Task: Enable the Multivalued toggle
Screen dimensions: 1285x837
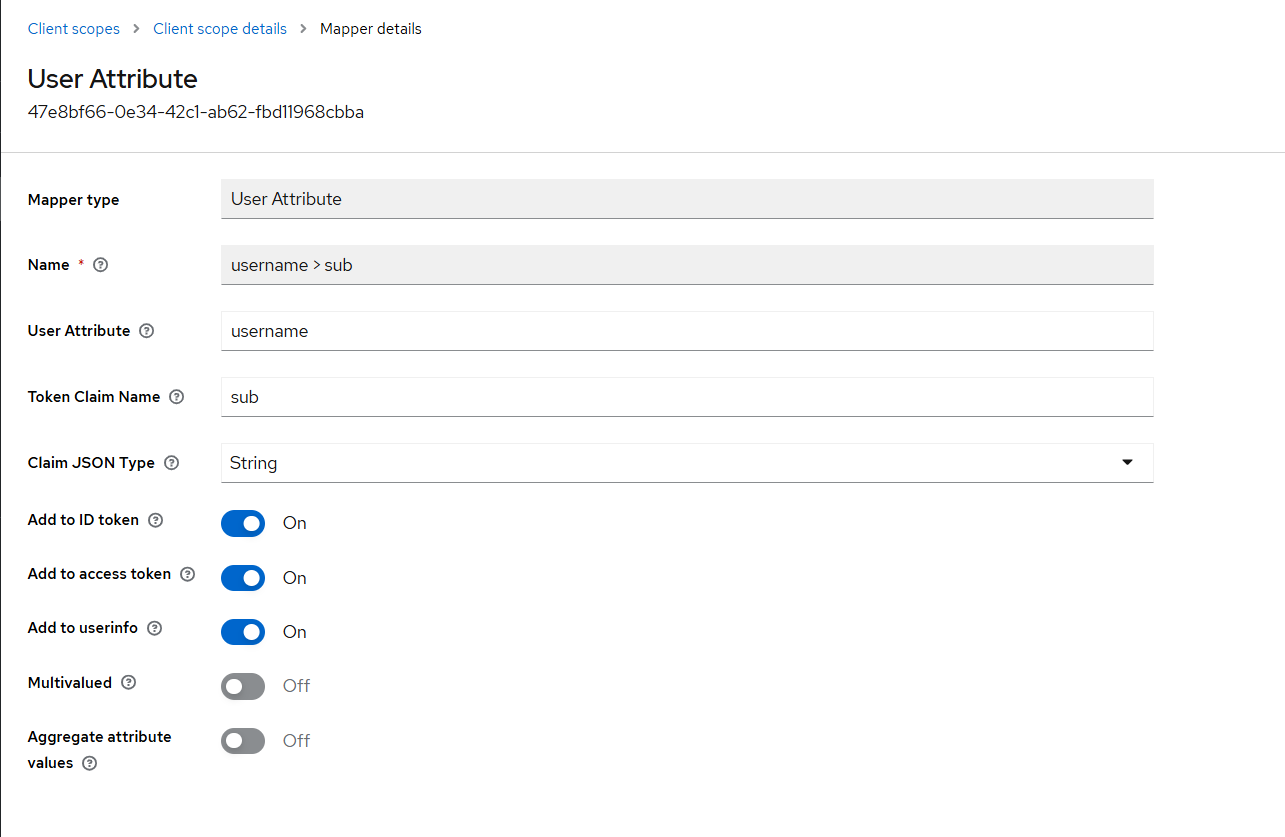Action: coord(243,686)
